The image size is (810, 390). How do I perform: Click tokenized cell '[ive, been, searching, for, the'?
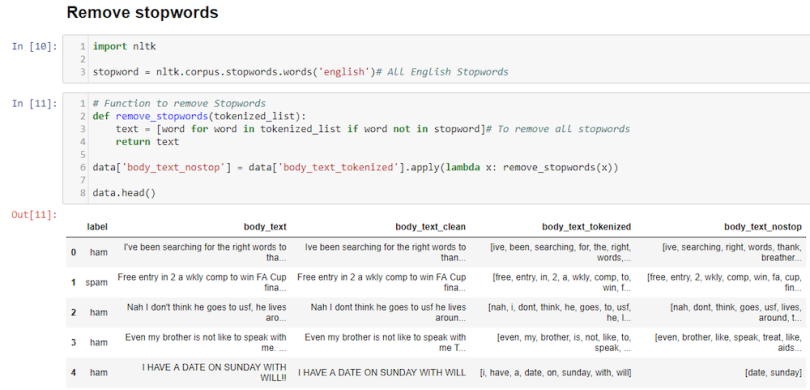tap(560, 252)
